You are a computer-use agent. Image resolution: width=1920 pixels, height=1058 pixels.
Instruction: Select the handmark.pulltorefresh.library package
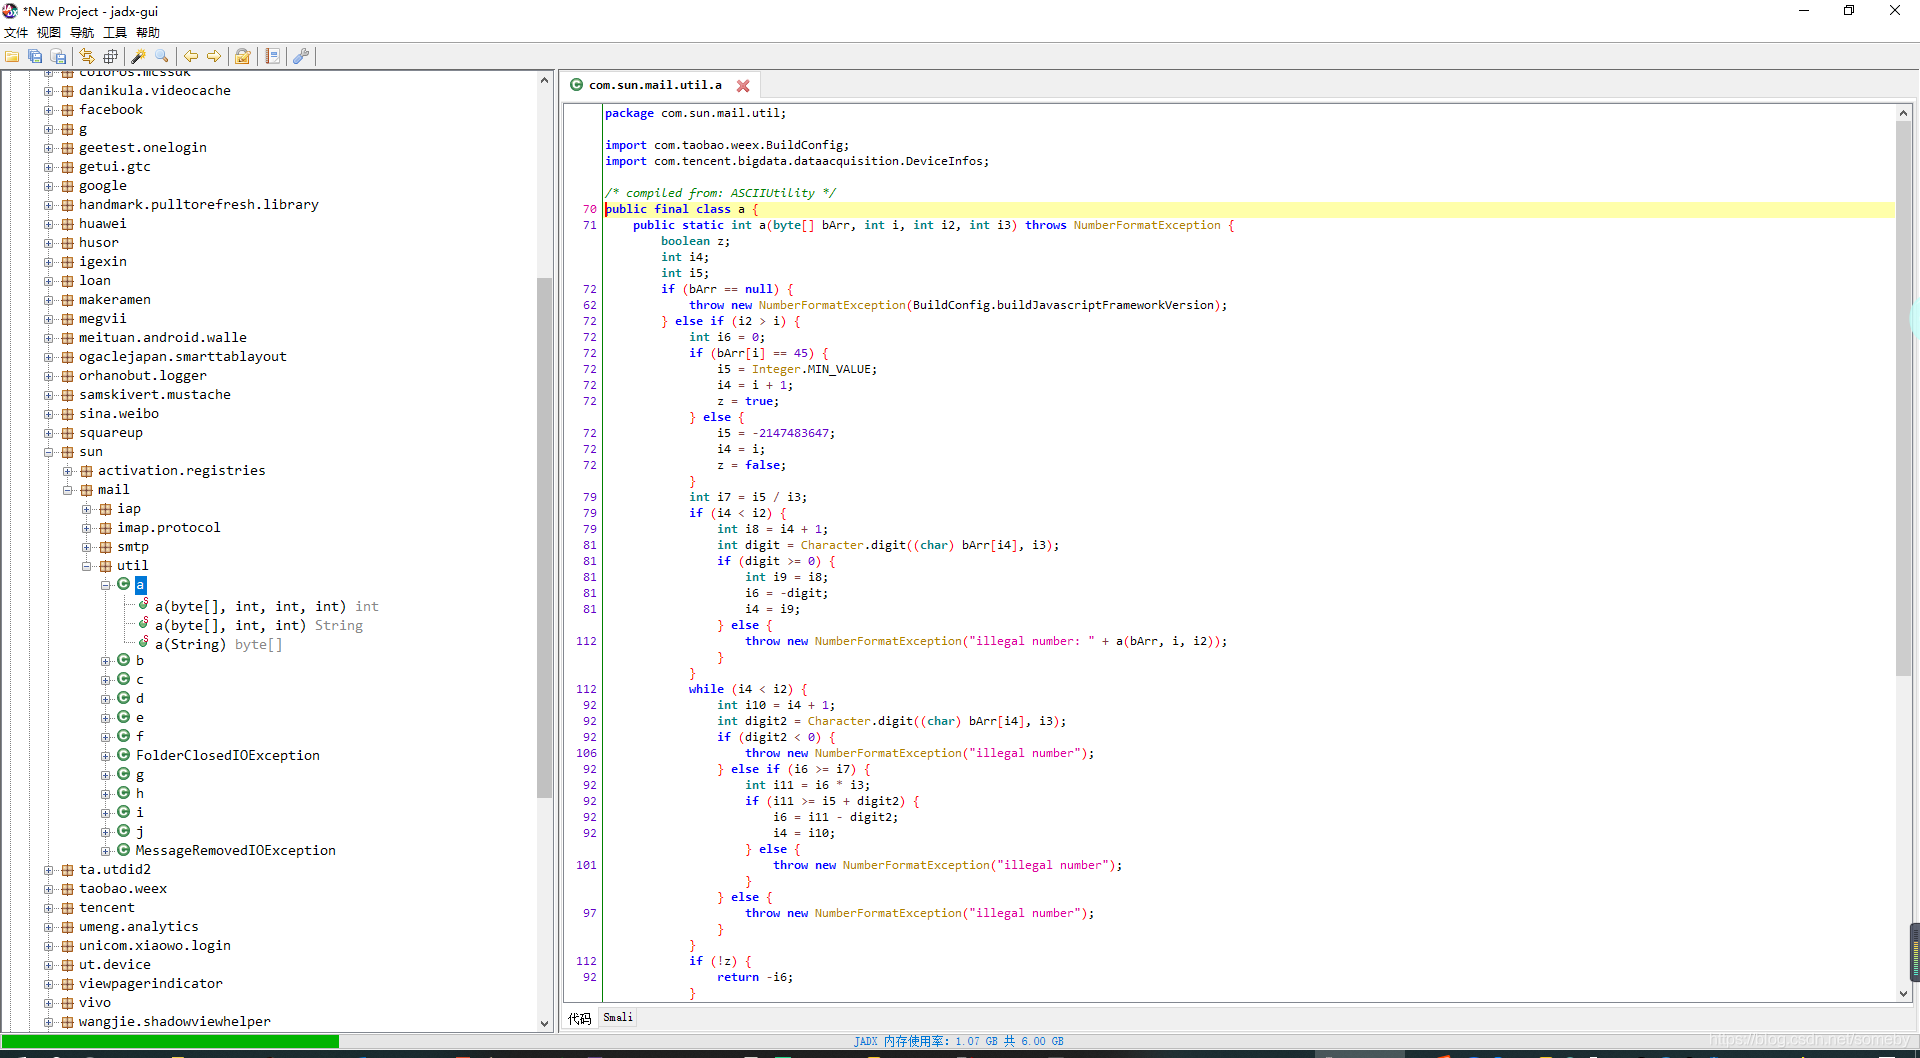pyautogui.click(x=199, y=205)
